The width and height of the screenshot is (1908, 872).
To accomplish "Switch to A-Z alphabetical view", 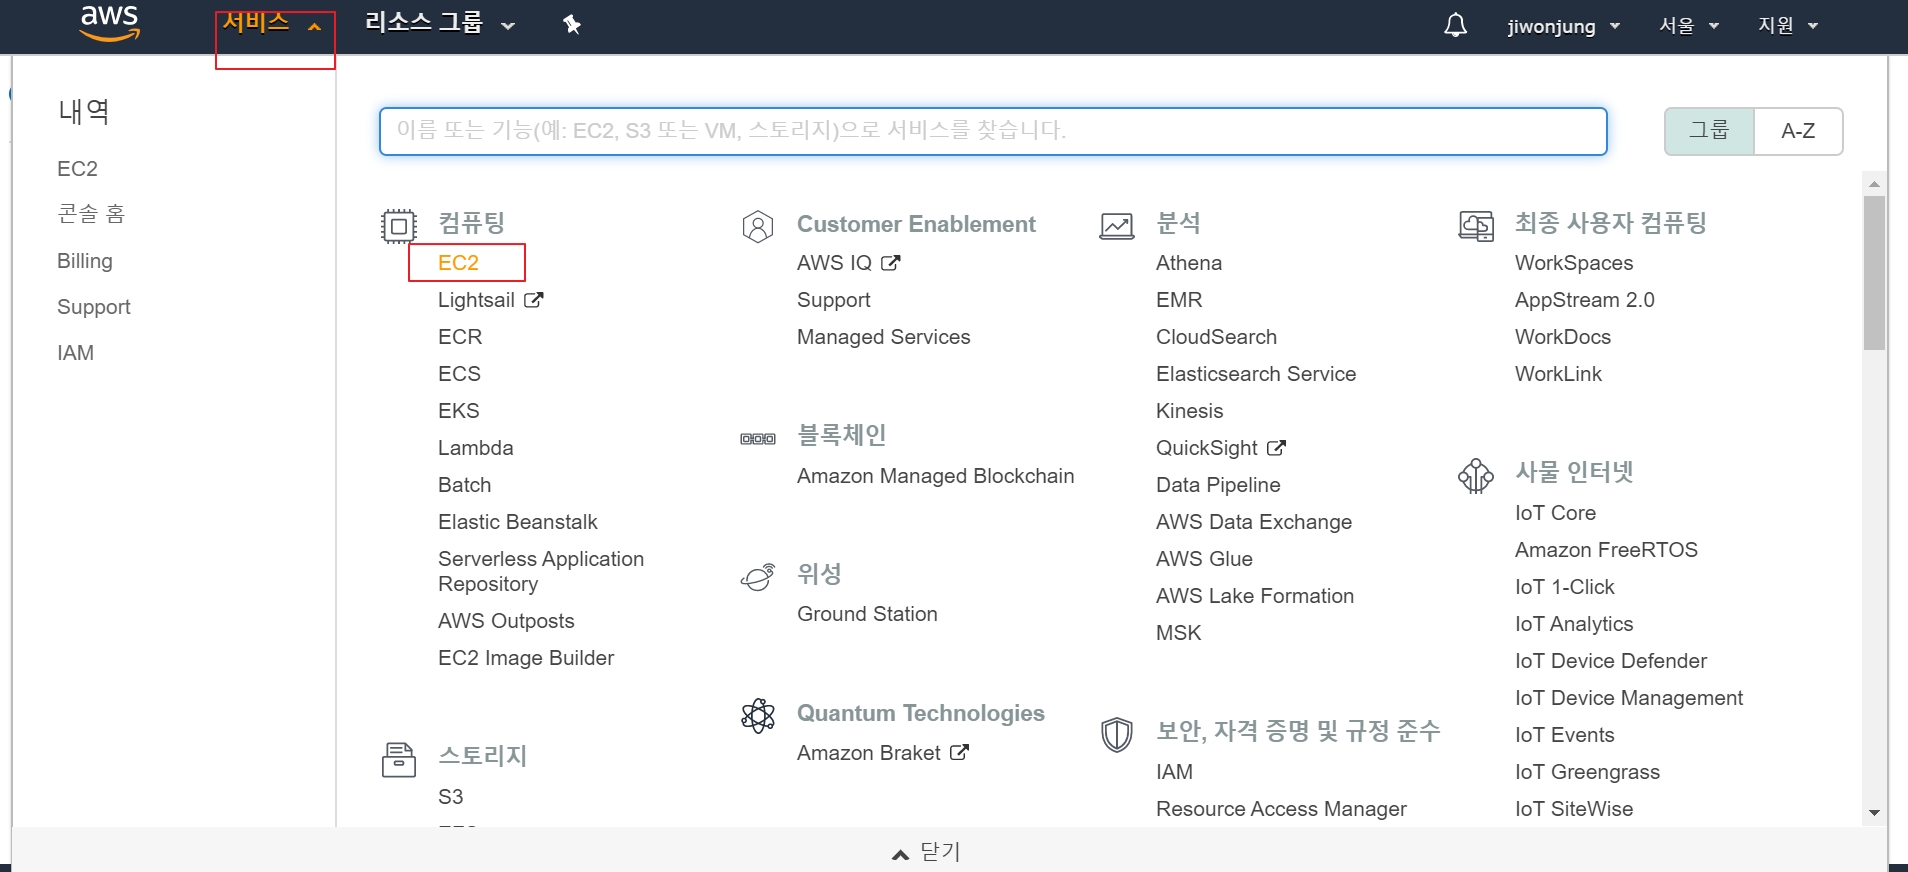I will (1798, 131).
